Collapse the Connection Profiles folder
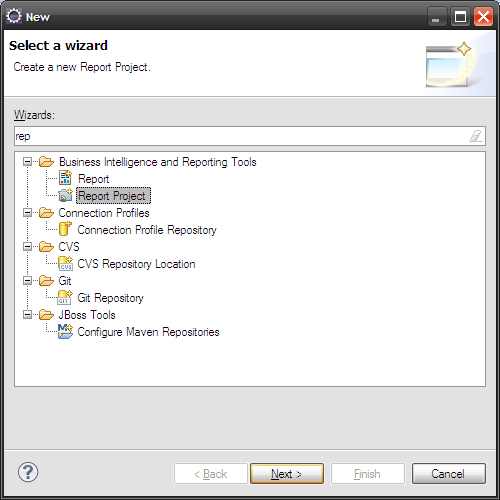Screen dimensions: 500x500 pyautogui.click(x=27, y=213)
